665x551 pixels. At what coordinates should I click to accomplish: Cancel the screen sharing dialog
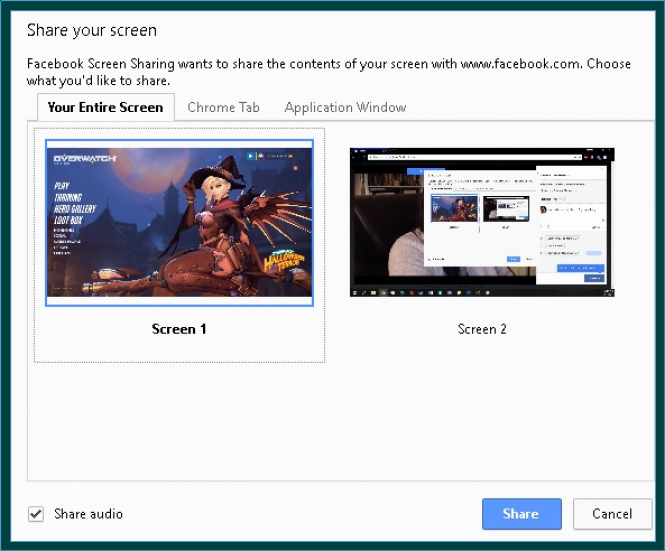tap(611, 514)
